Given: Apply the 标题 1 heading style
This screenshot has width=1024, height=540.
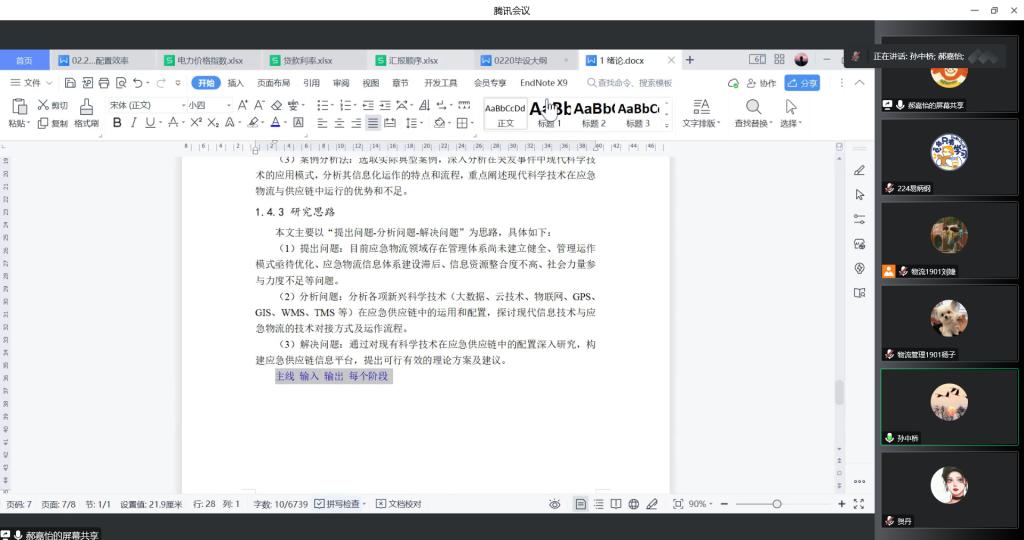Looking at the screenshot, I should pyautogui.click(x=550, y=112).
